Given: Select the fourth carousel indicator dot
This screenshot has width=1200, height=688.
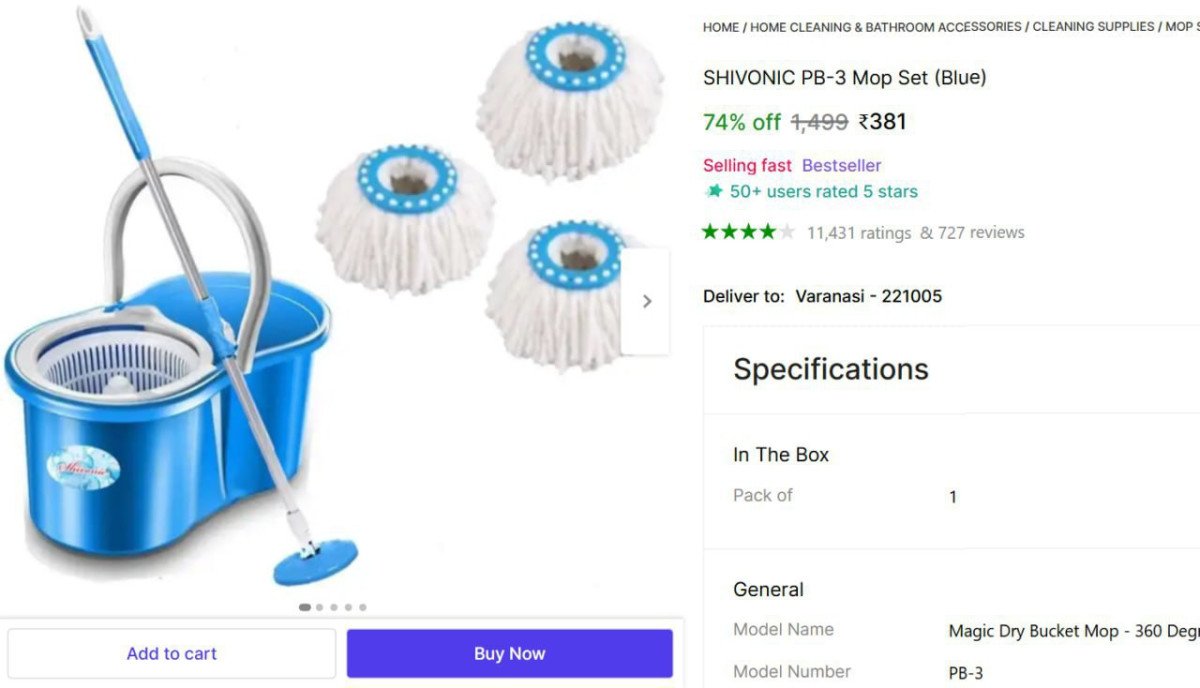Looking at the screenshot, I should 348,607.
